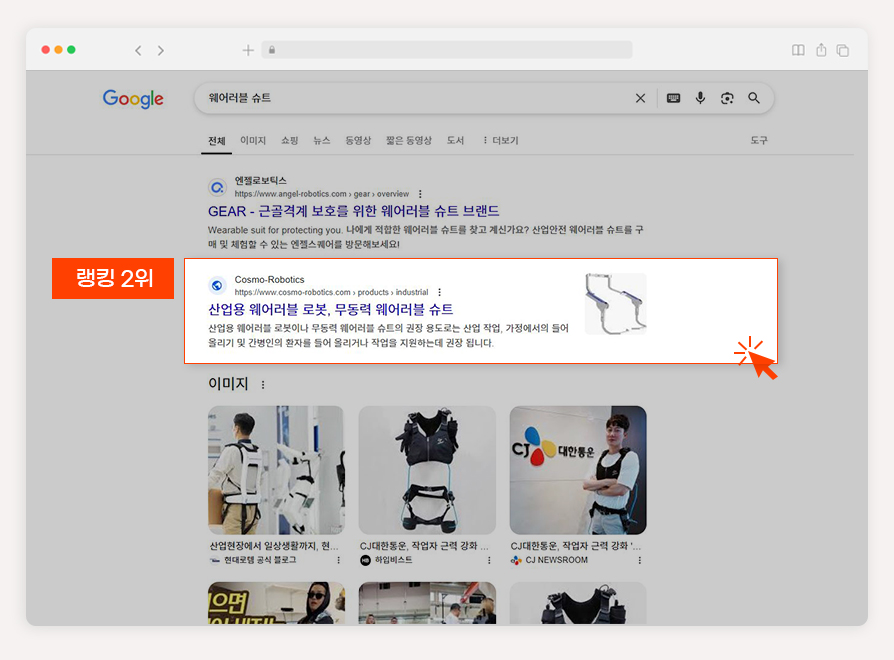Image resolution: width=894 pixels, height=660 pixels.
Task: Go back with the browser back arrow
Action: [x=138, y=50]
